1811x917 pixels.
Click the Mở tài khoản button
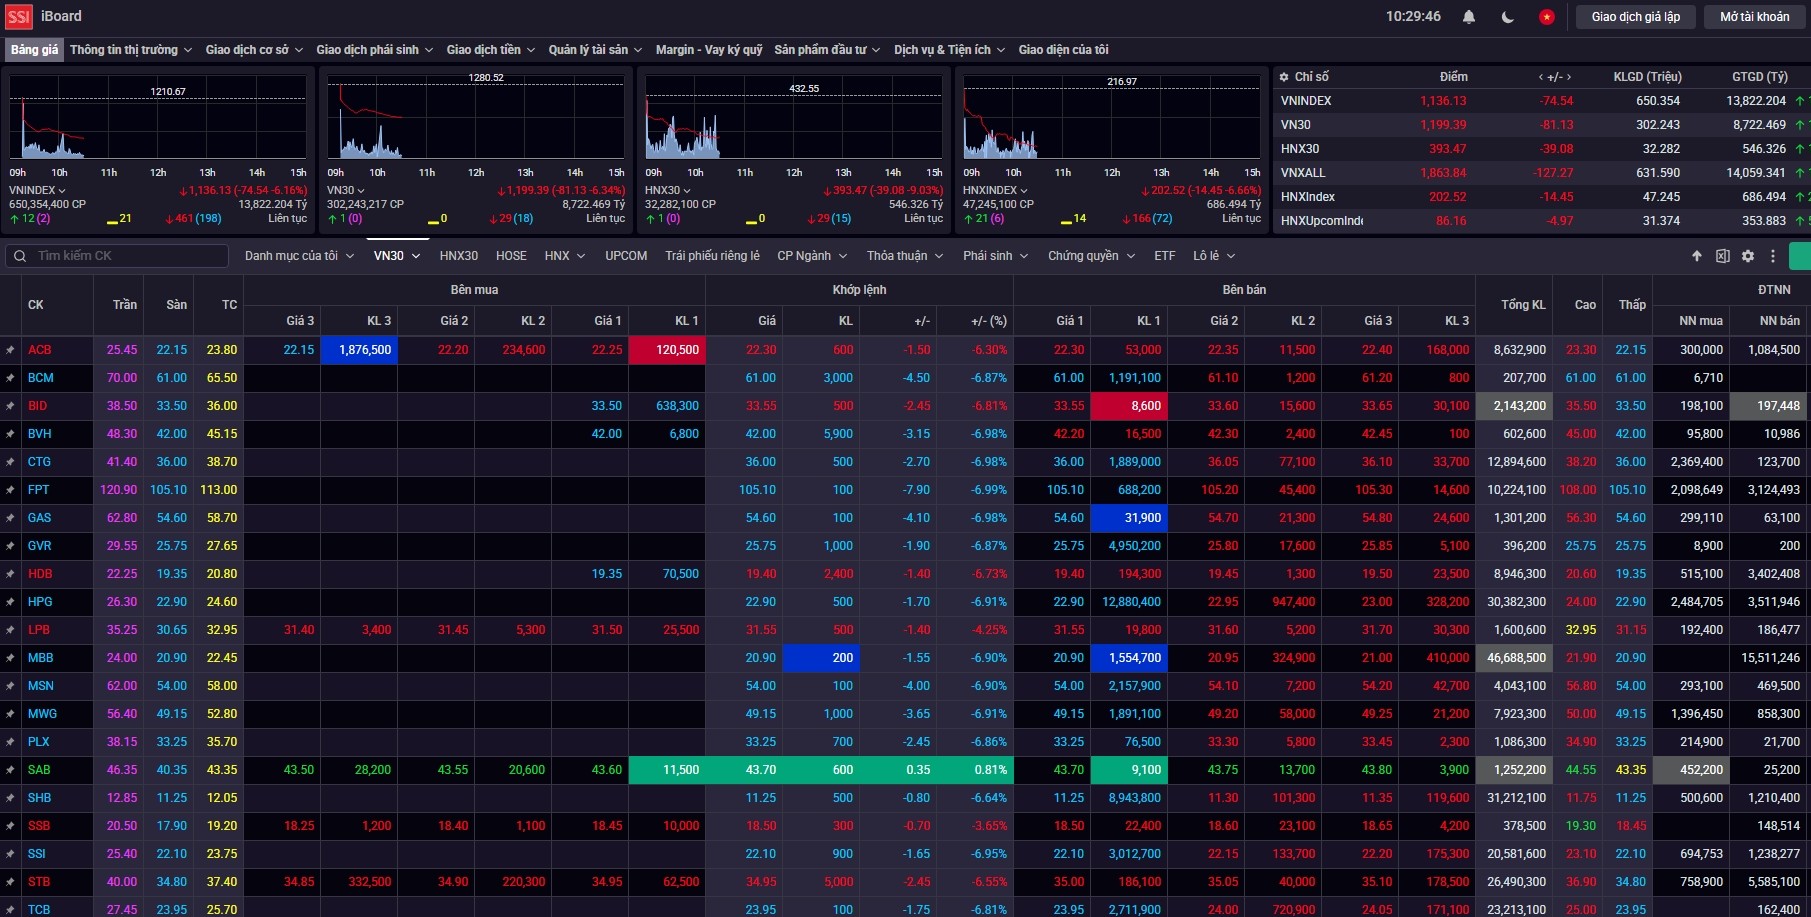(x=1755, y=17)
